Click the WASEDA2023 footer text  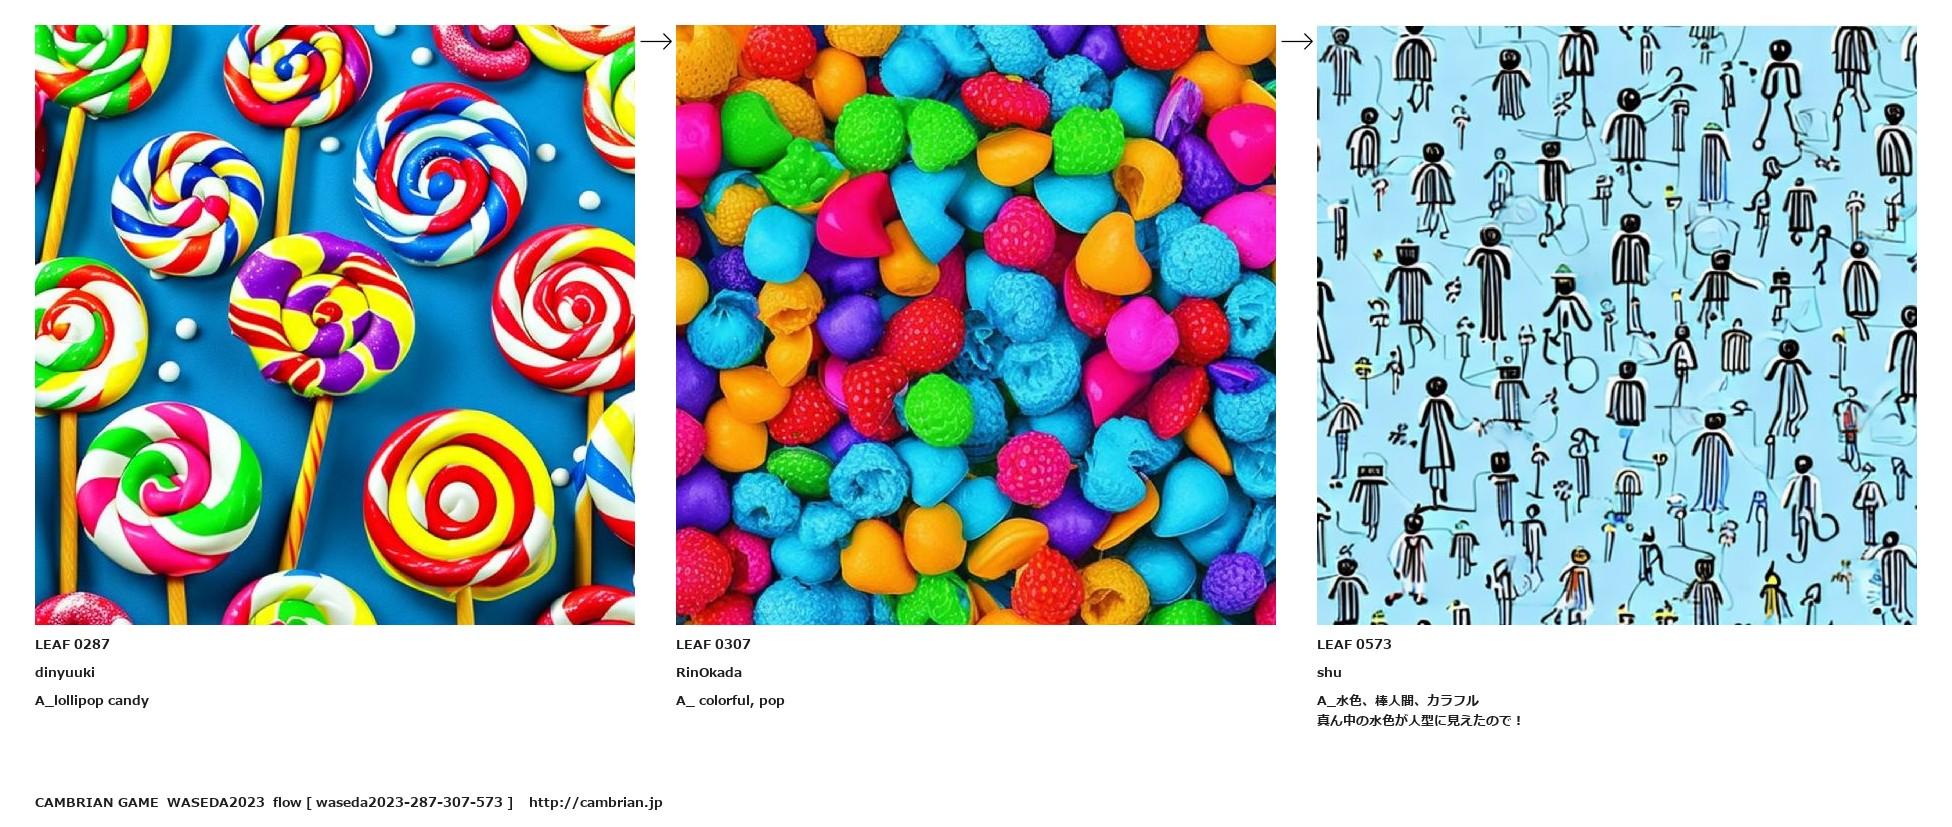pos(216,802)
